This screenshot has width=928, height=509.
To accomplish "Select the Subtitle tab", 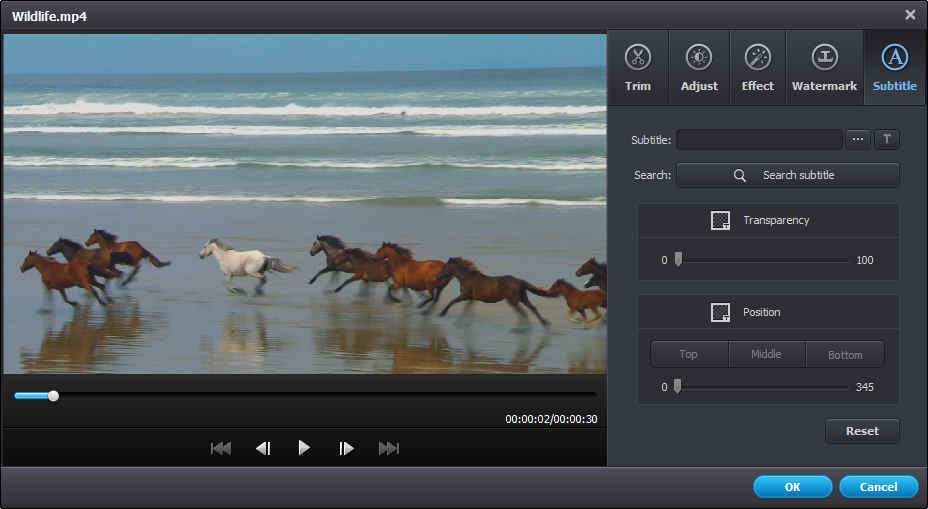I will [x=894, y=68].
